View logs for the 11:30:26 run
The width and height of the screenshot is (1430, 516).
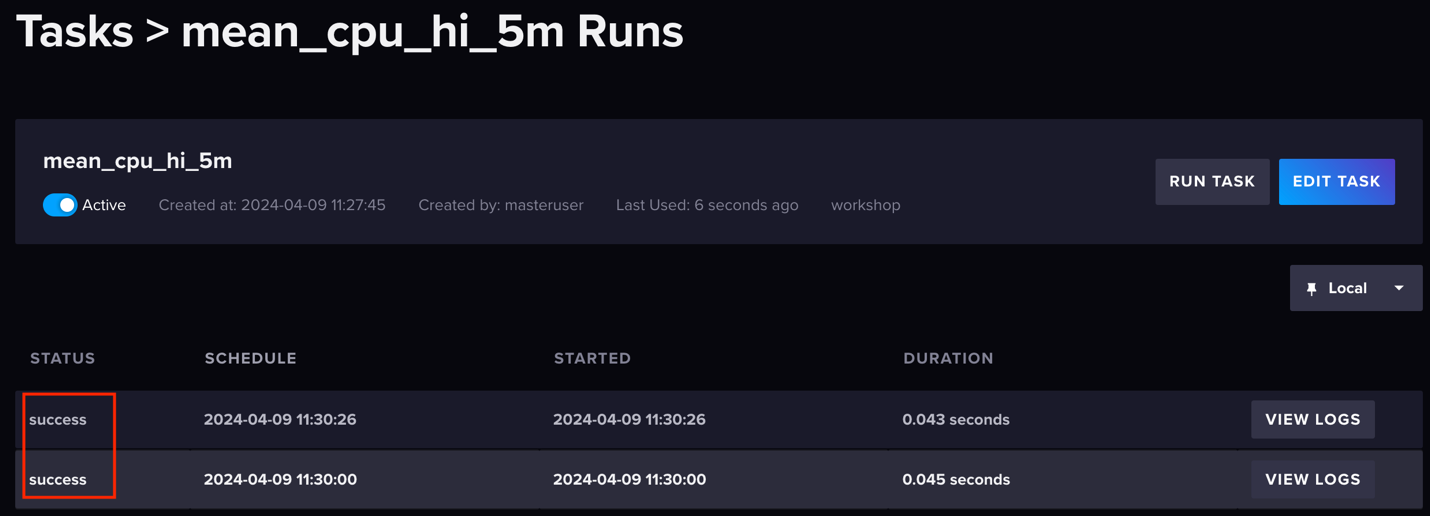1312,419
